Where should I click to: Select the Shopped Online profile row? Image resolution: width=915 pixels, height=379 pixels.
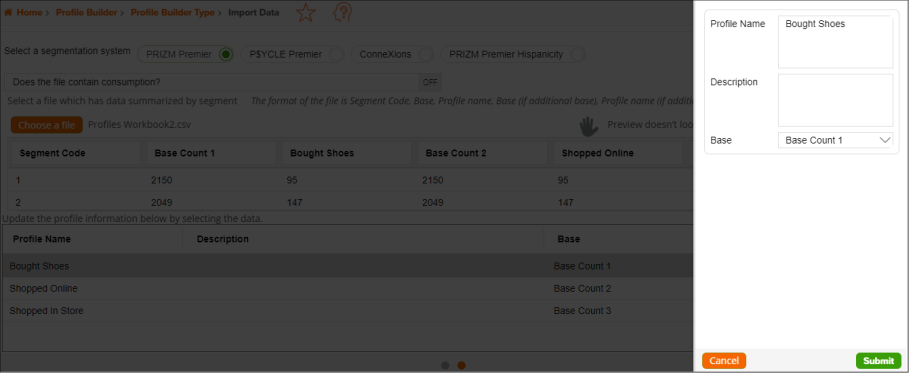pyautogui.click(x=347, y=288)
